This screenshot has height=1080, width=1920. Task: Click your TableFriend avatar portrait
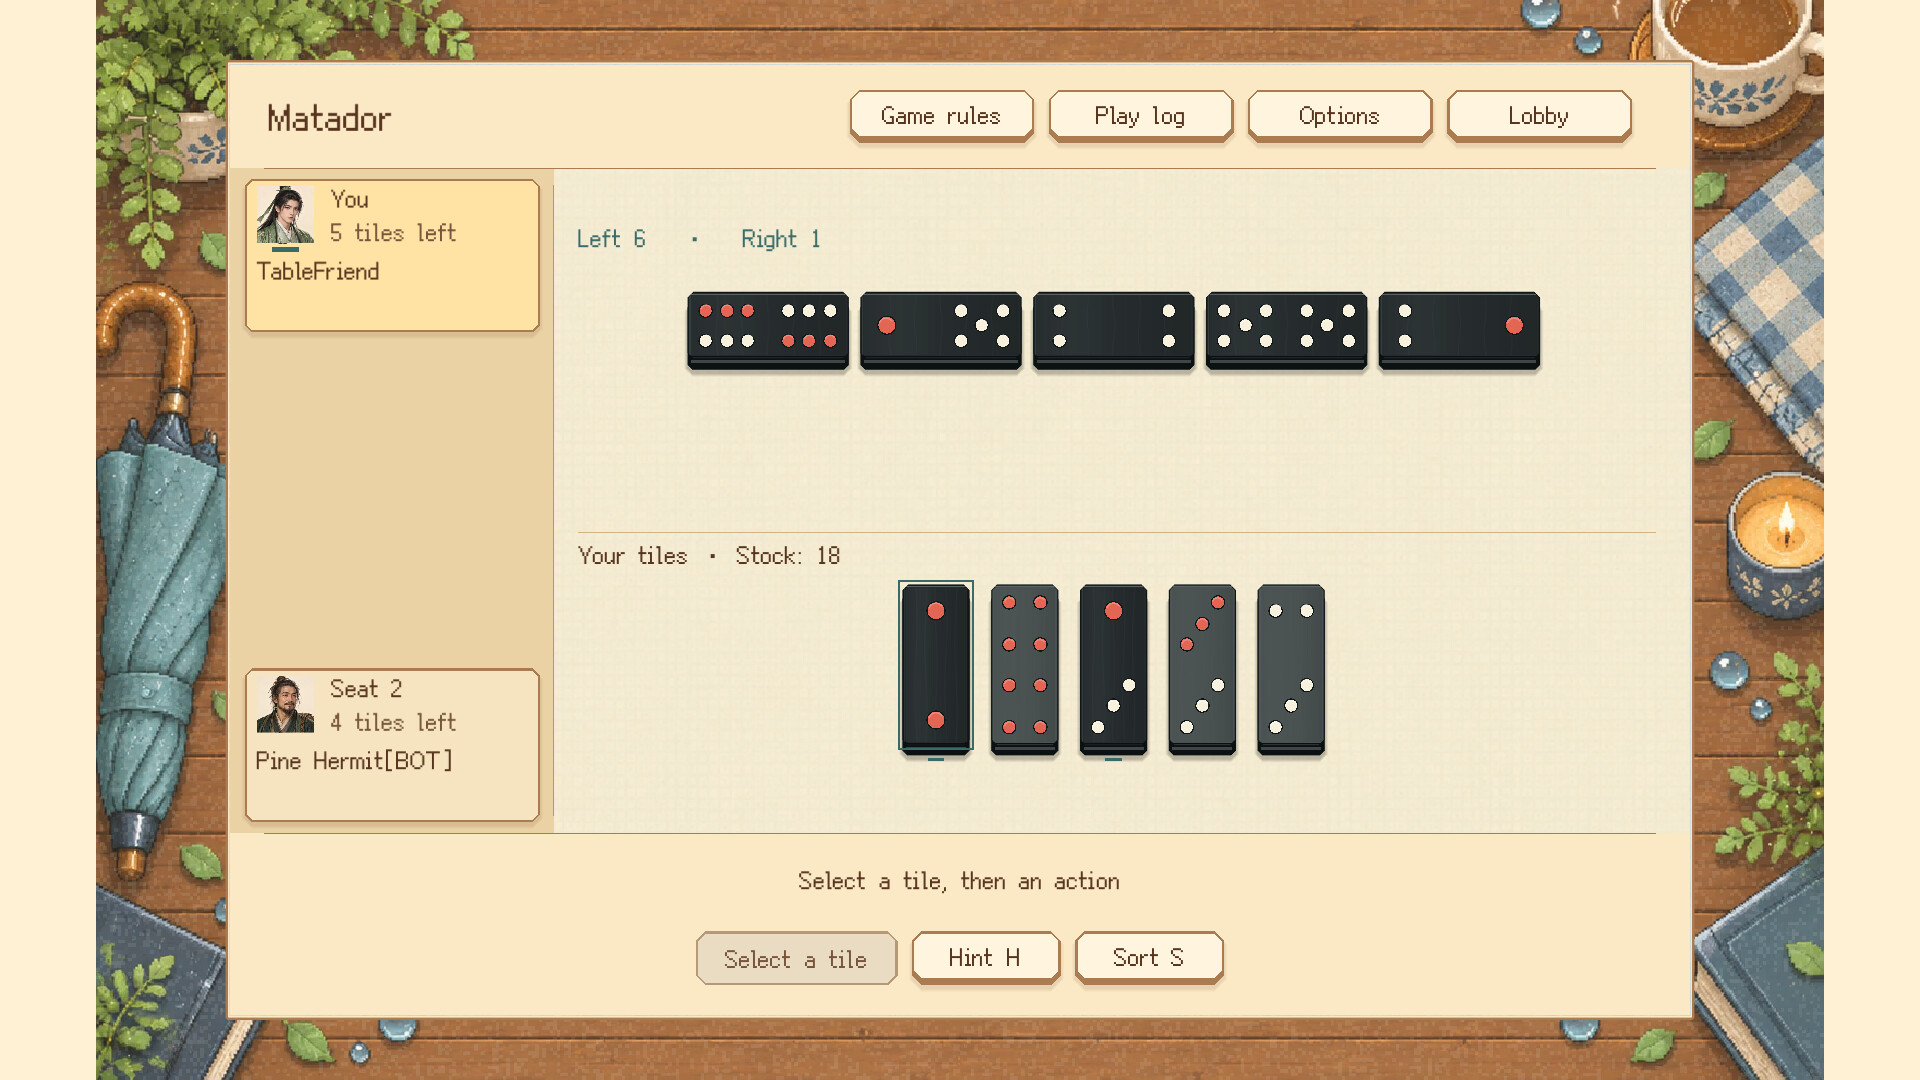[x=285, y=215]
